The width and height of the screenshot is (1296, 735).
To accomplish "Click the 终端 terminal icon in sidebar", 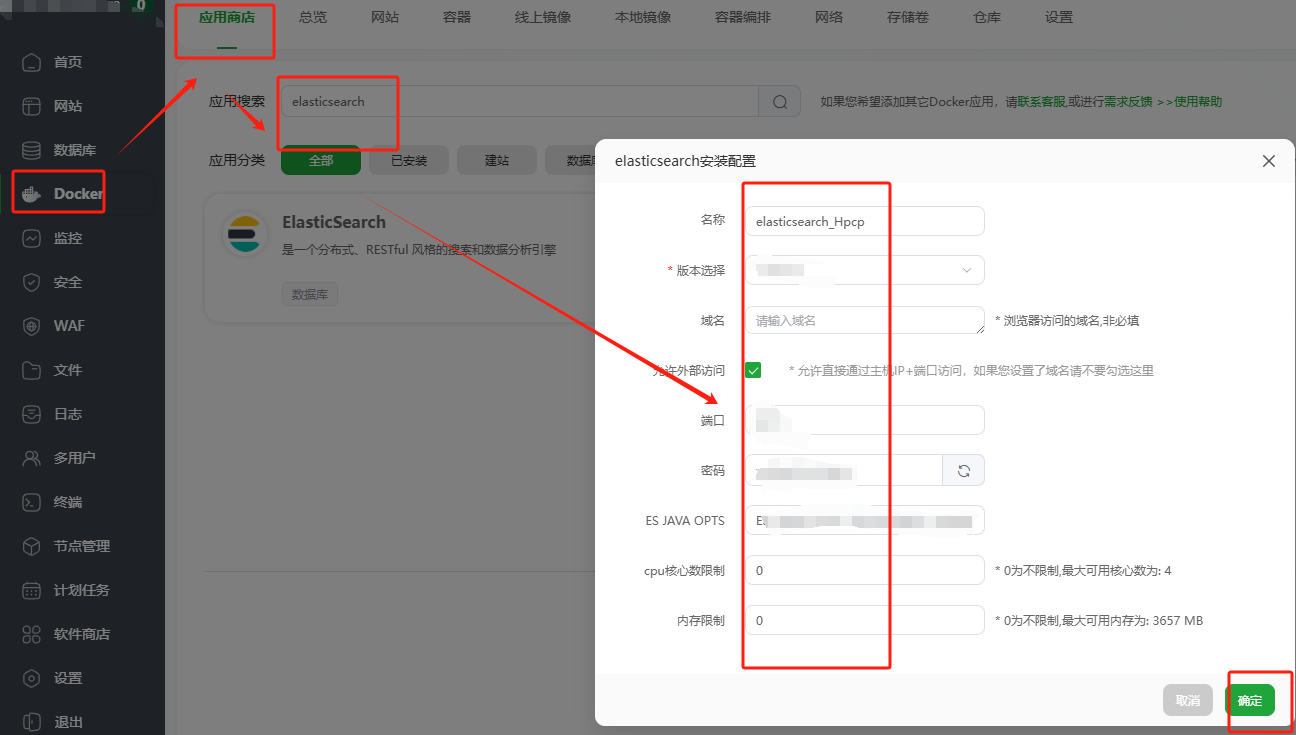I will [x=33, y=502].
